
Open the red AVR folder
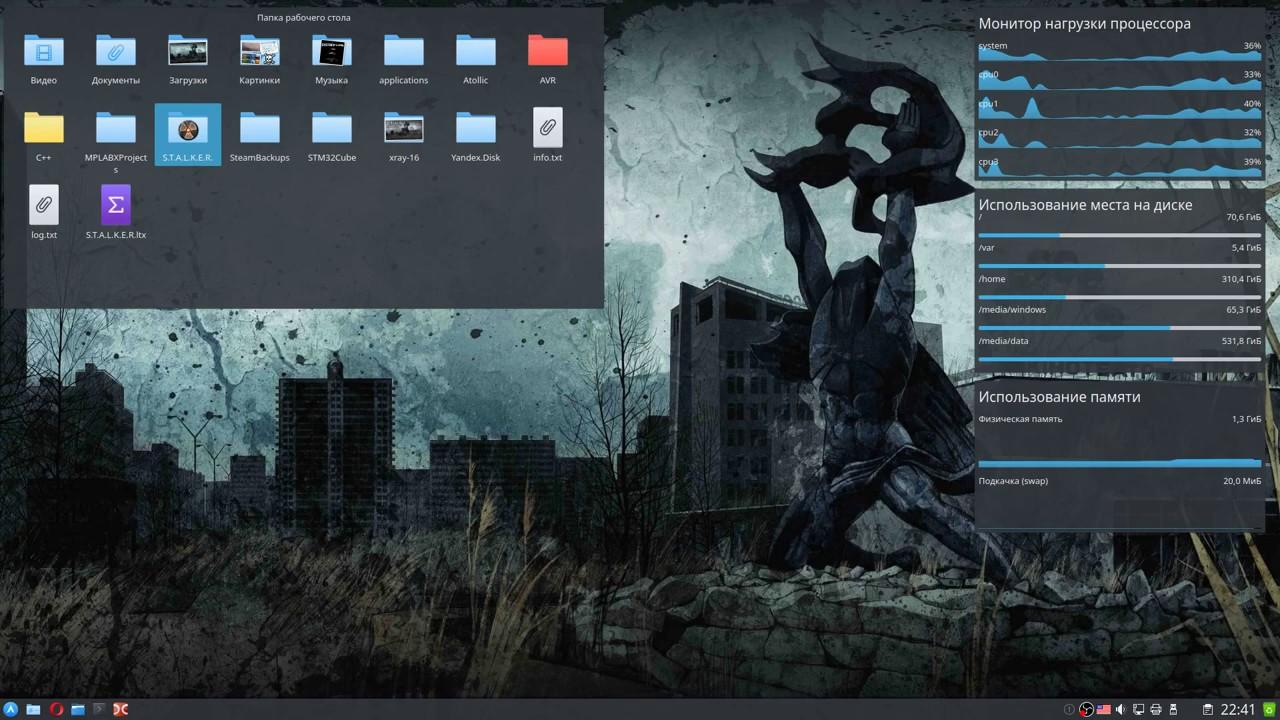coord(548,60)
